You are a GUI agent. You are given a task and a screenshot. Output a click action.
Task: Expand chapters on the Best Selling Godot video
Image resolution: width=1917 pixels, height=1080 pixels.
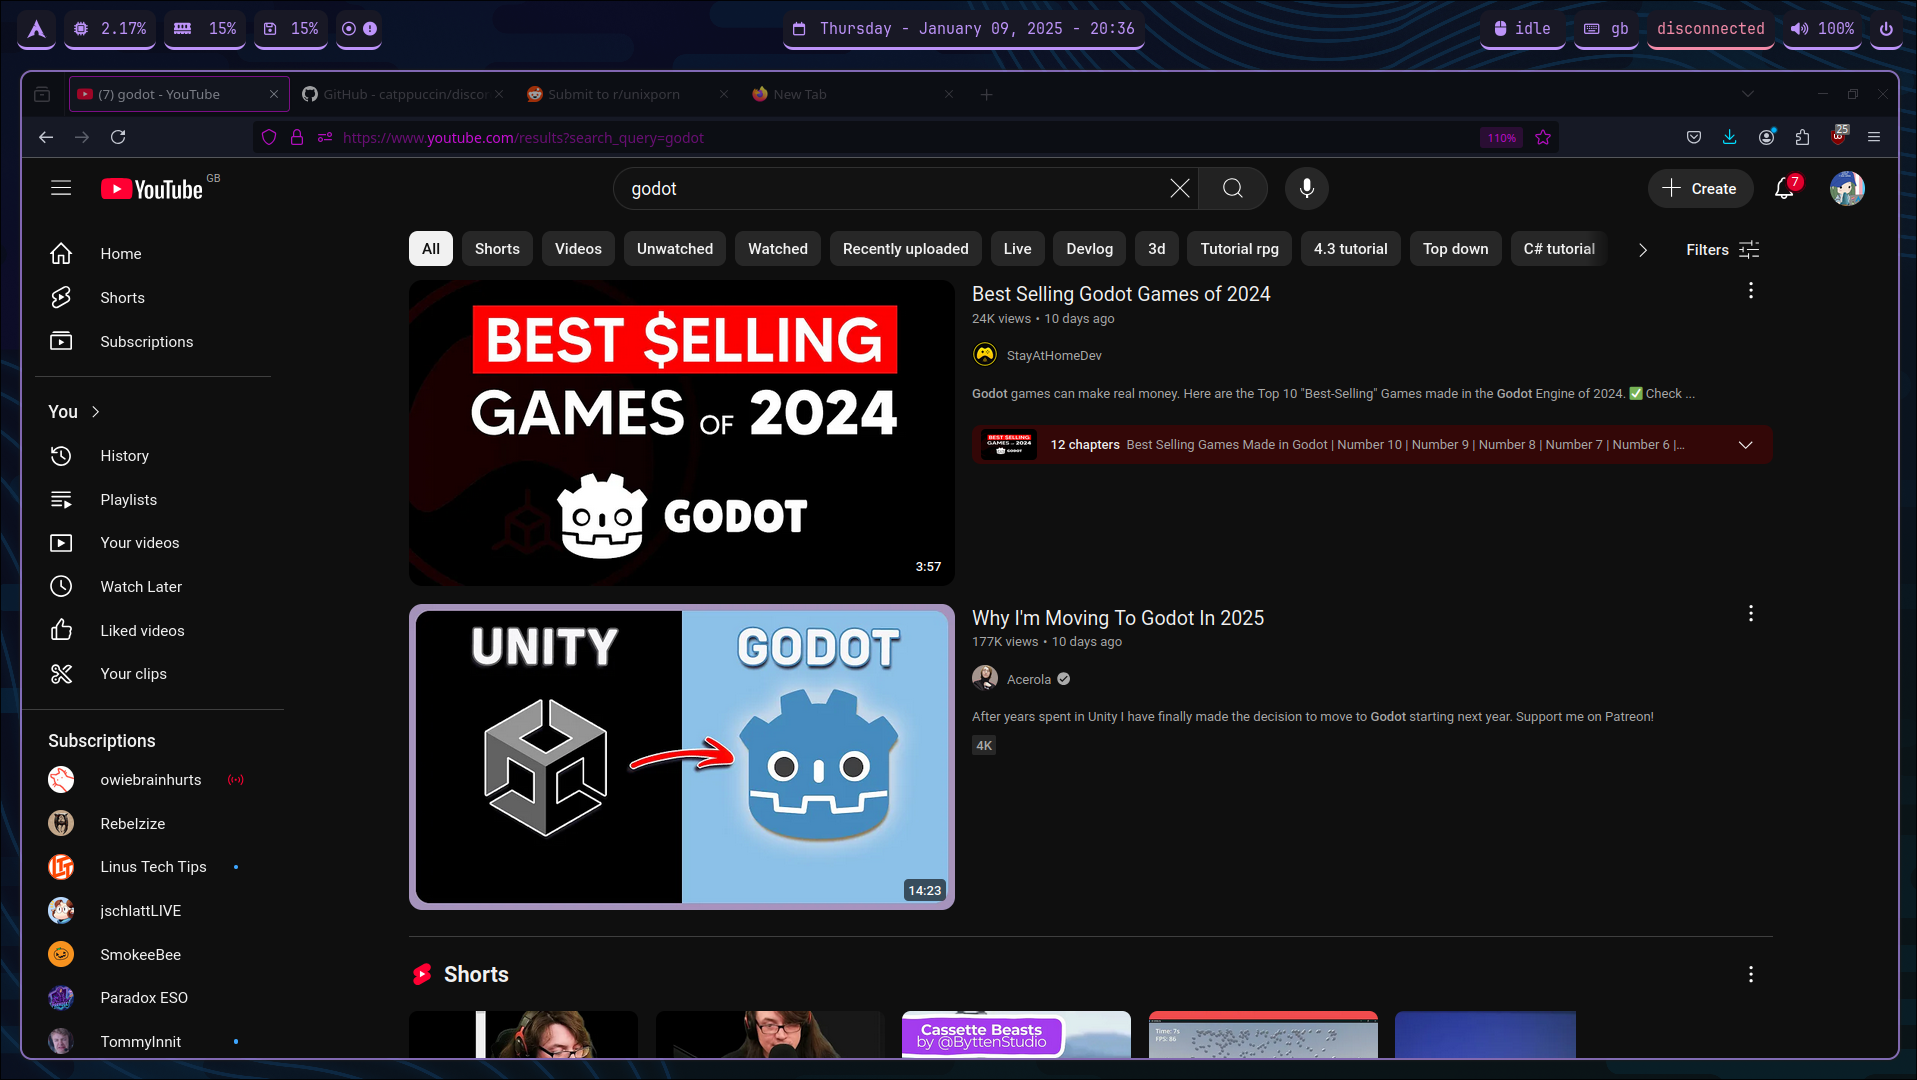[1746, 444]
